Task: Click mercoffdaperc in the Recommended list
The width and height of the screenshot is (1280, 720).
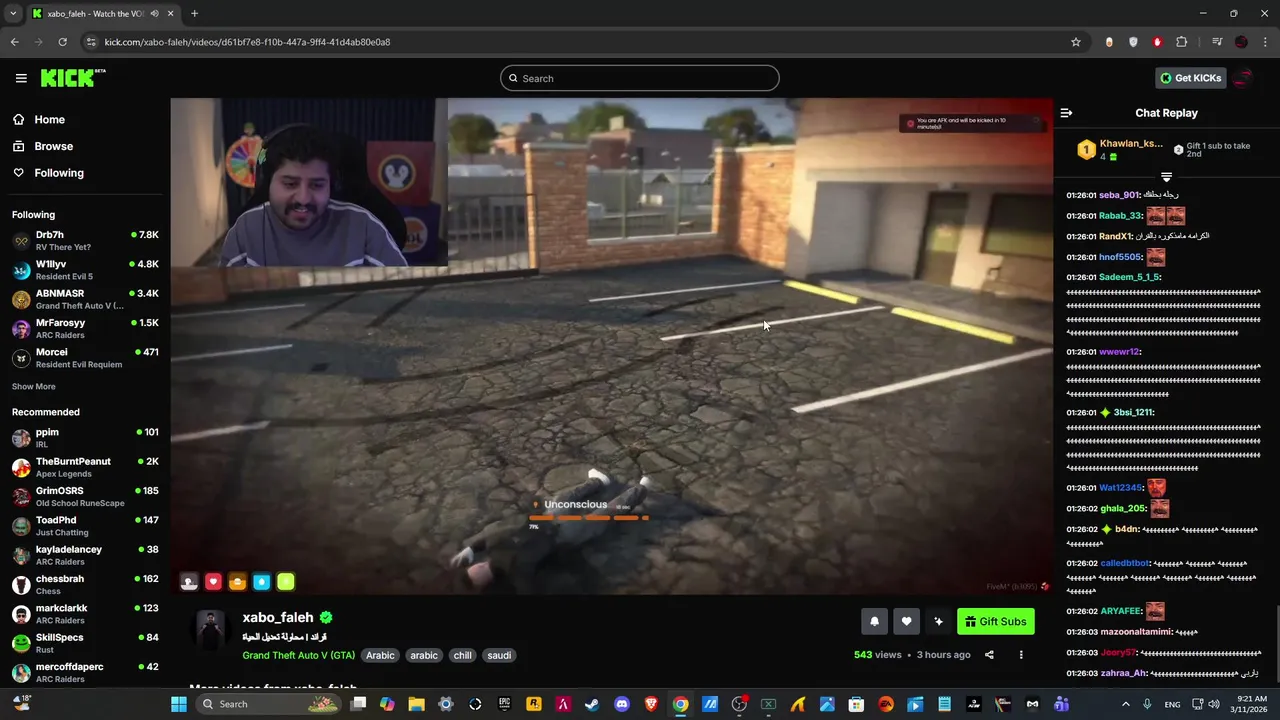Action: (x=85, y=672)
